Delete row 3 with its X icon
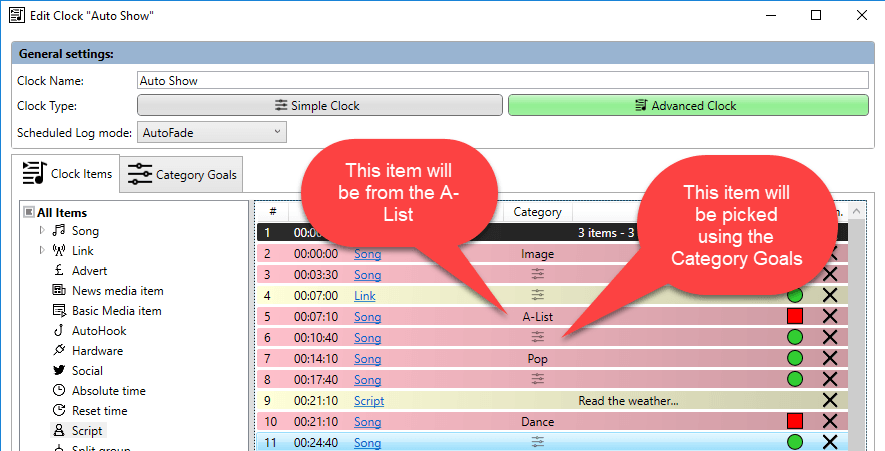 click(830, 274)
